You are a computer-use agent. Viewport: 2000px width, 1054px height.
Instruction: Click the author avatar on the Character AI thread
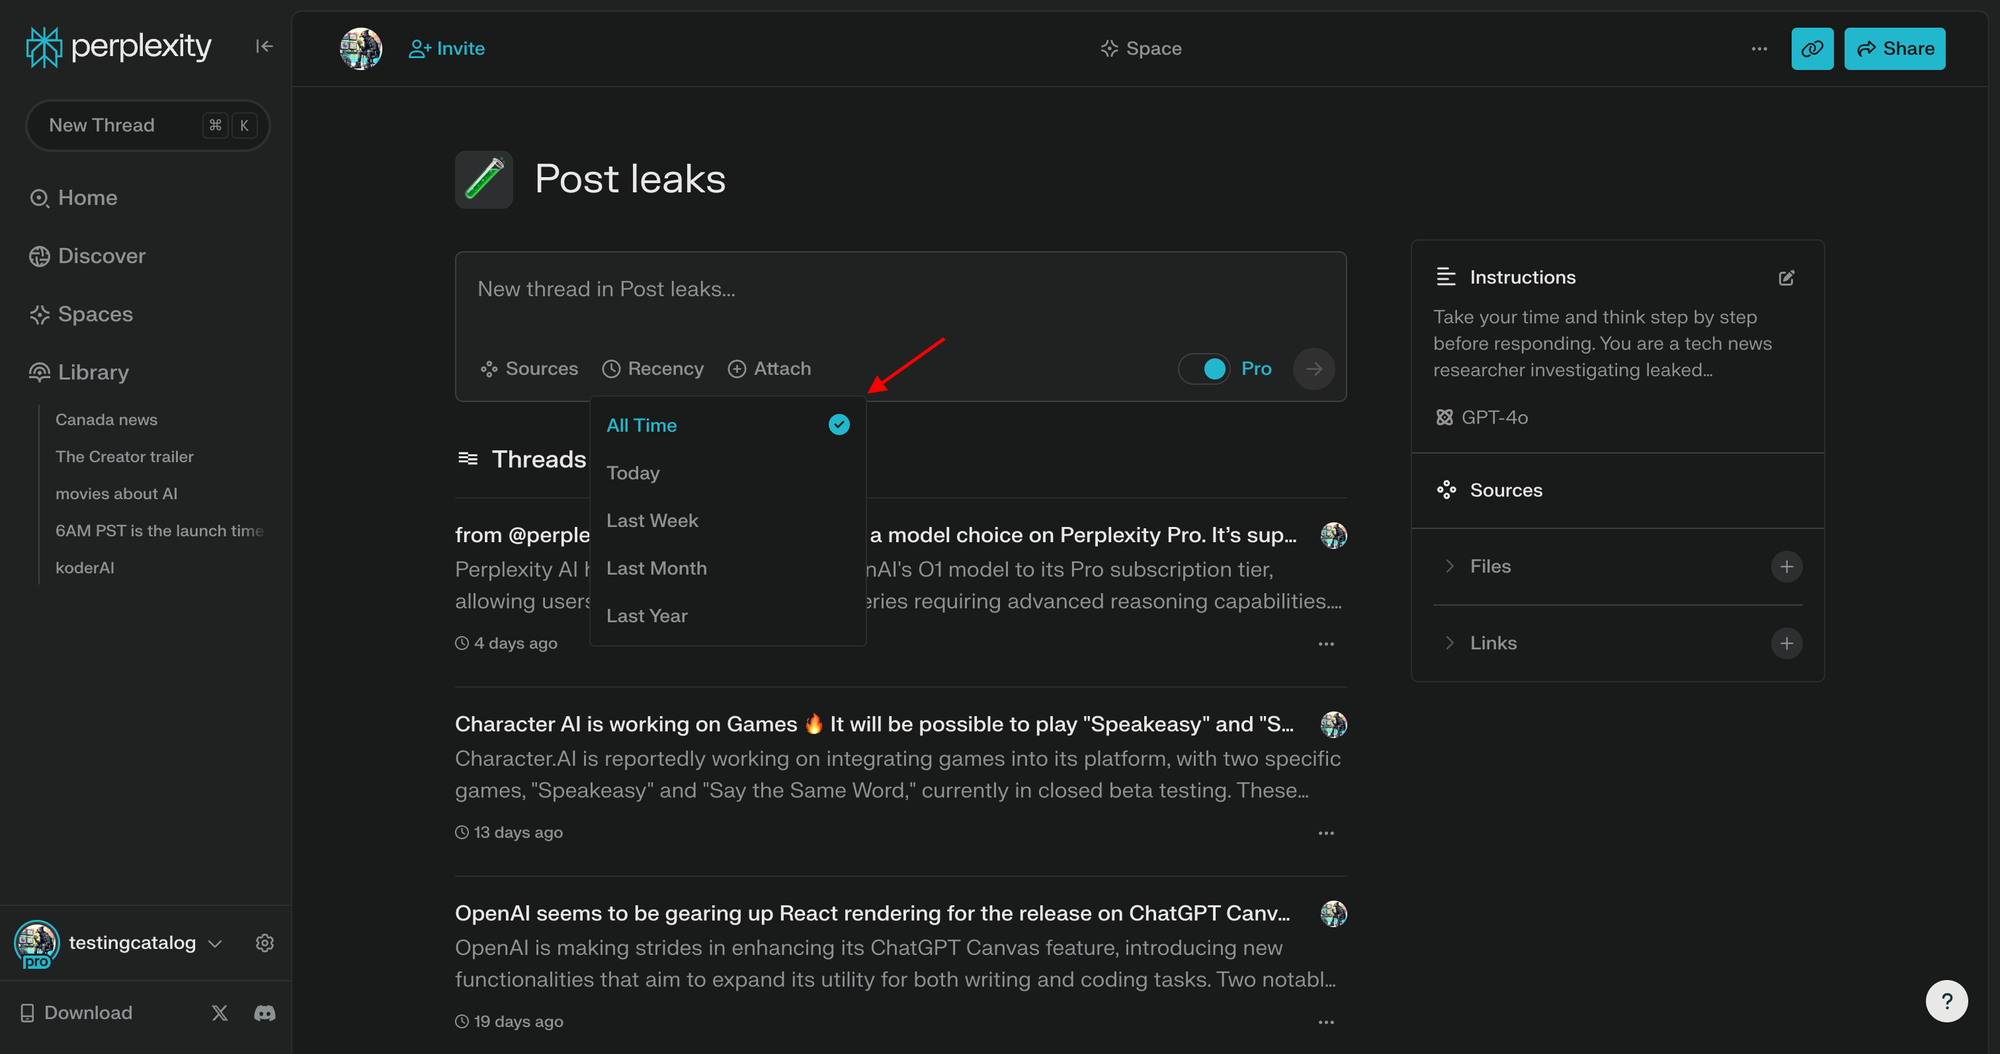[1333, 724]
